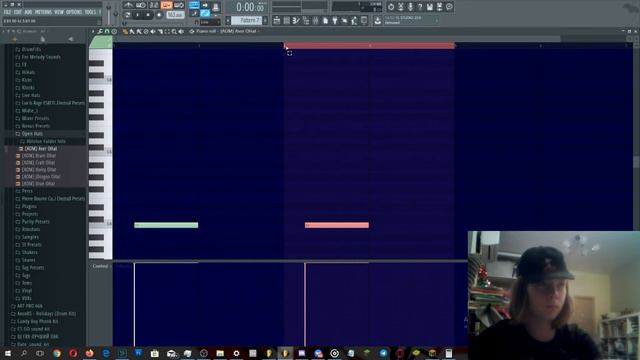Select the Playback speaker tool
The image size is (640, 360).
[181, 31]
